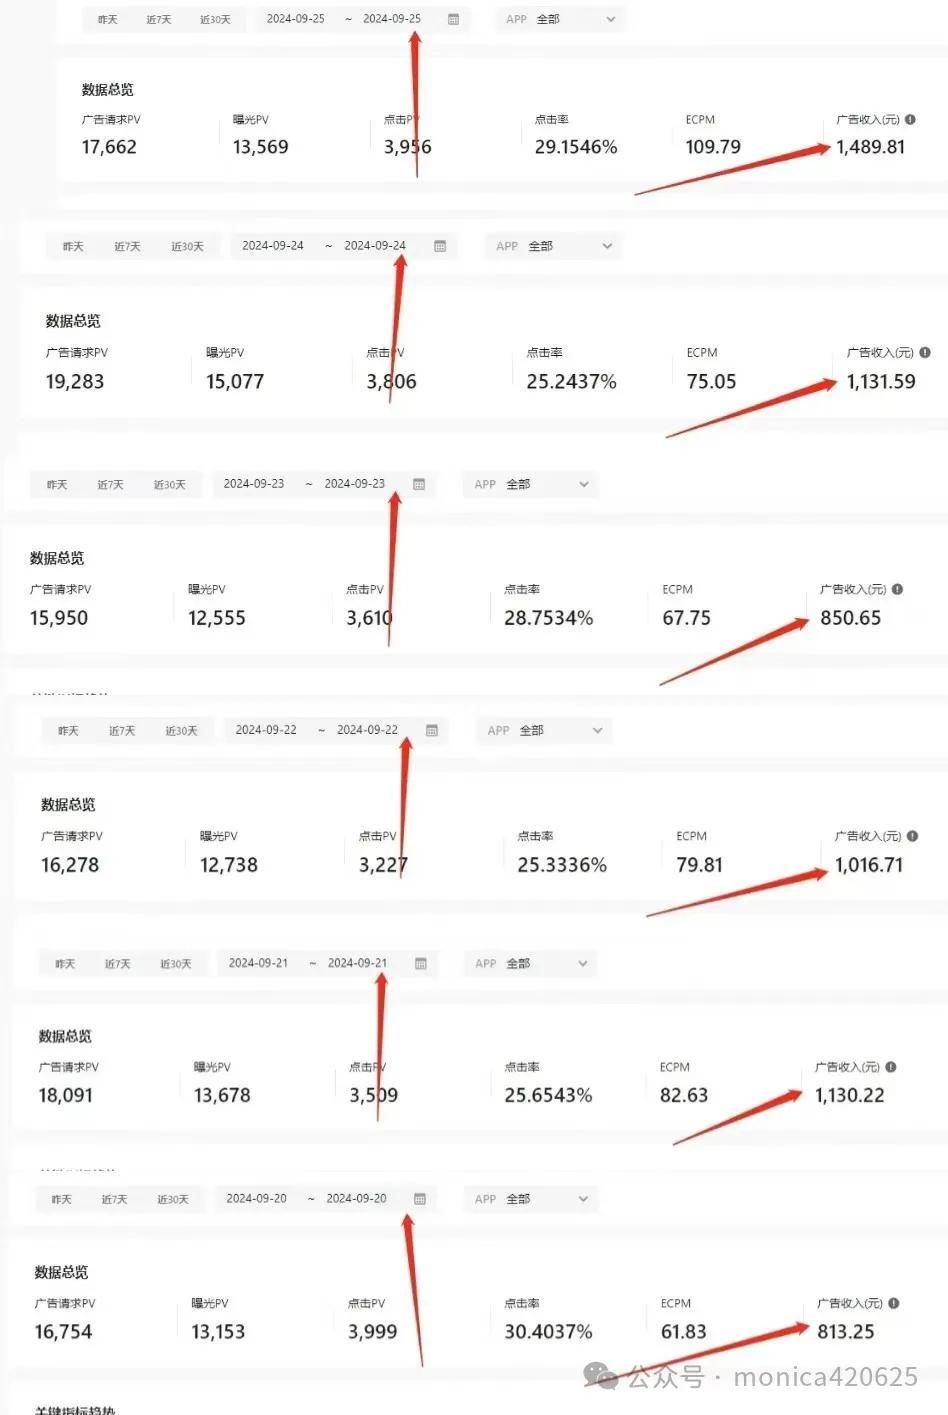
Task: Open calendar icon for 2024-09-23 date range
Action: 419,484
